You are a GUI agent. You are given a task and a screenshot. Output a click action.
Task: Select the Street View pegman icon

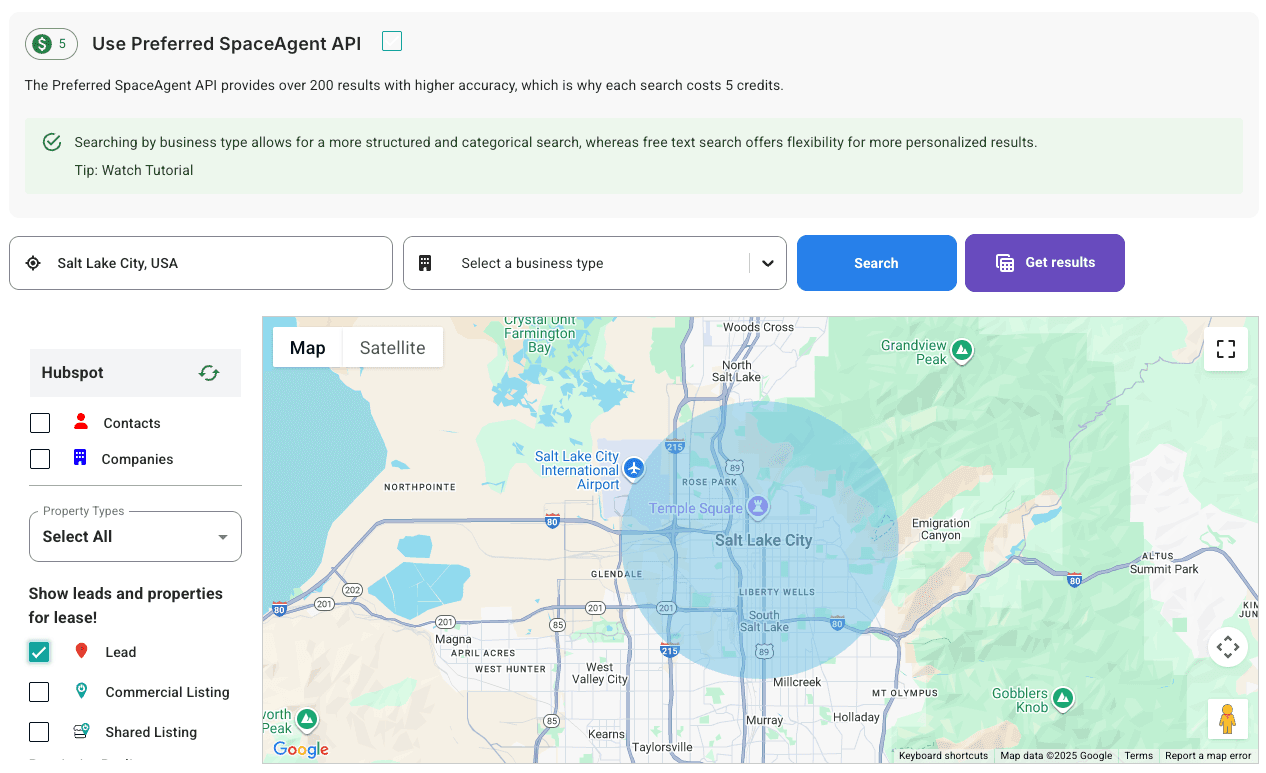click(x=1228, y=719)
